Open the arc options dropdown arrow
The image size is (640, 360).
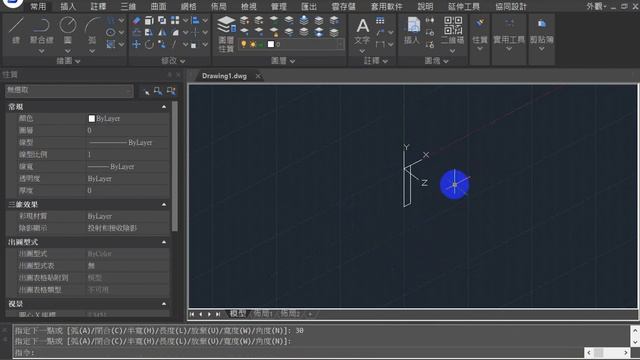(92, 51)
